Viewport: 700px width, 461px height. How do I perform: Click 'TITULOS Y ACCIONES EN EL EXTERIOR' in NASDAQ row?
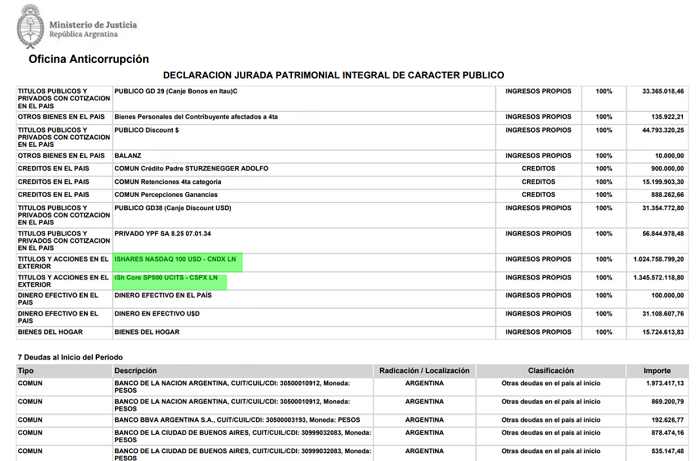point(63,263)
